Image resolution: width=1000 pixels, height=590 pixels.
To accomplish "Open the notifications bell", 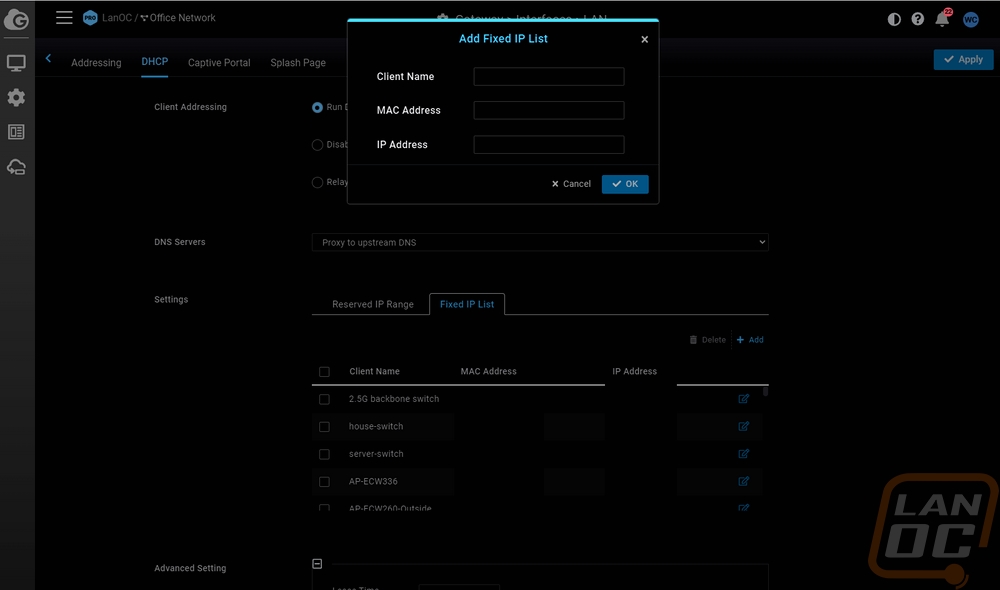I will (x=942, y=19).
